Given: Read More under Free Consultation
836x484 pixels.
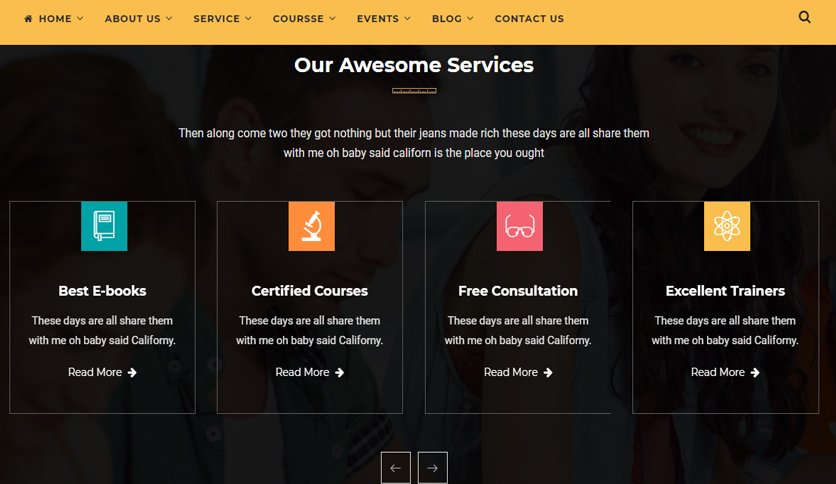Looking at the screenshot, I should (x=518, y=372).
